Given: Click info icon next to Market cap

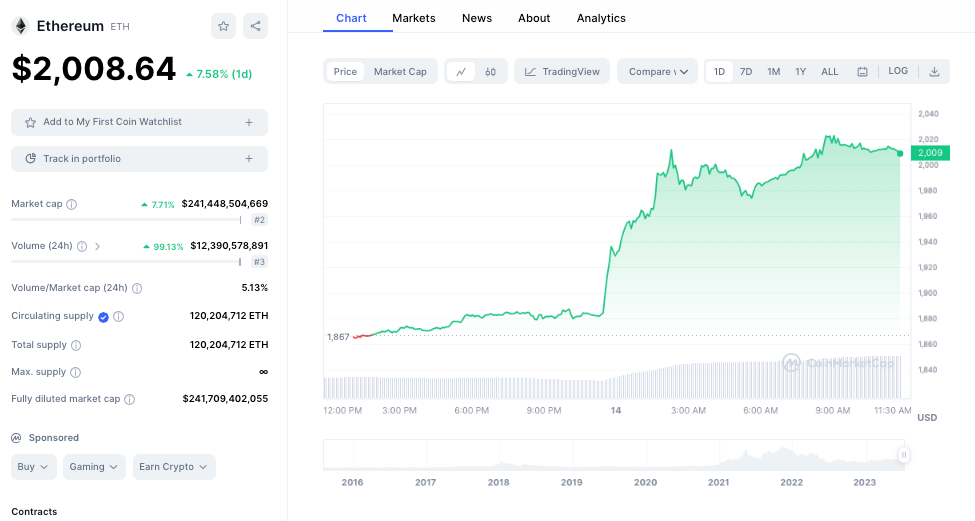Looking at the screenshot, I should pos(71,204).
